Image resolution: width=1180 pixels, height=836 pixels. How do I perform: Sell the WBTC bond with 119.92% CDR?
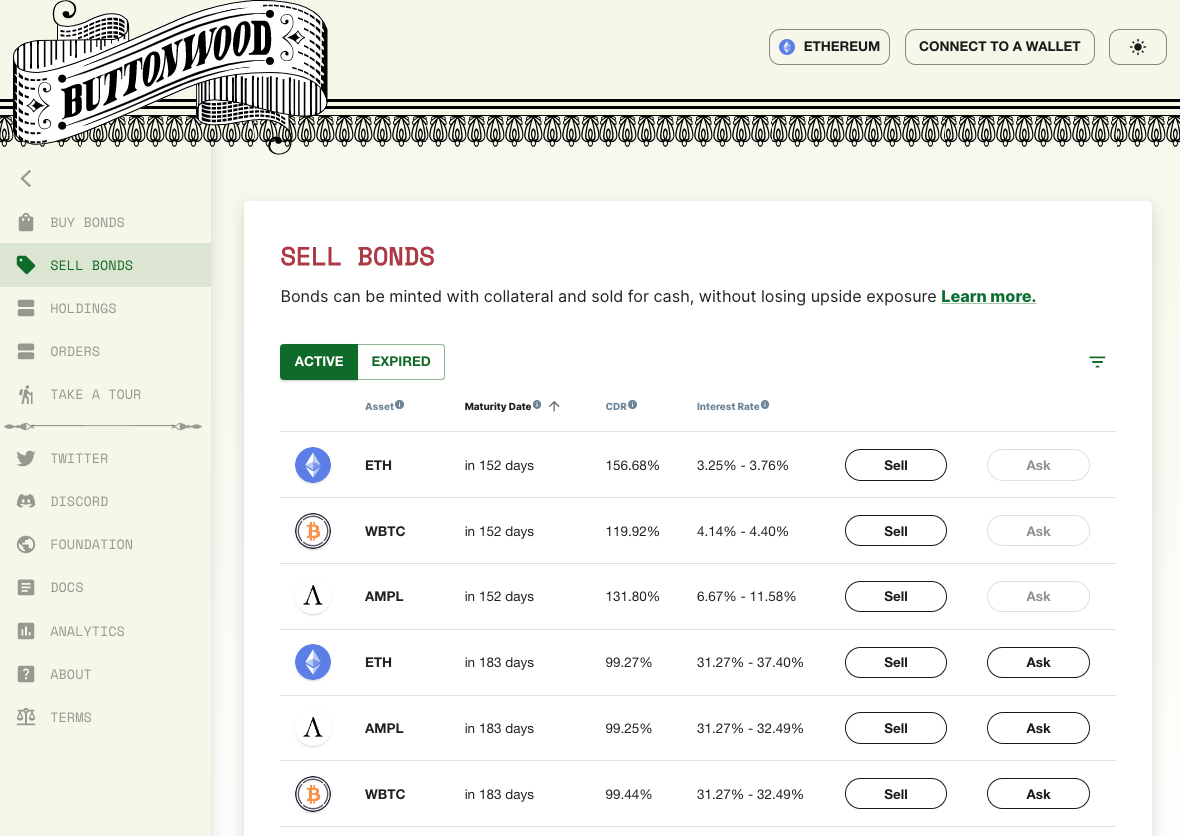(x=896, y=531)
